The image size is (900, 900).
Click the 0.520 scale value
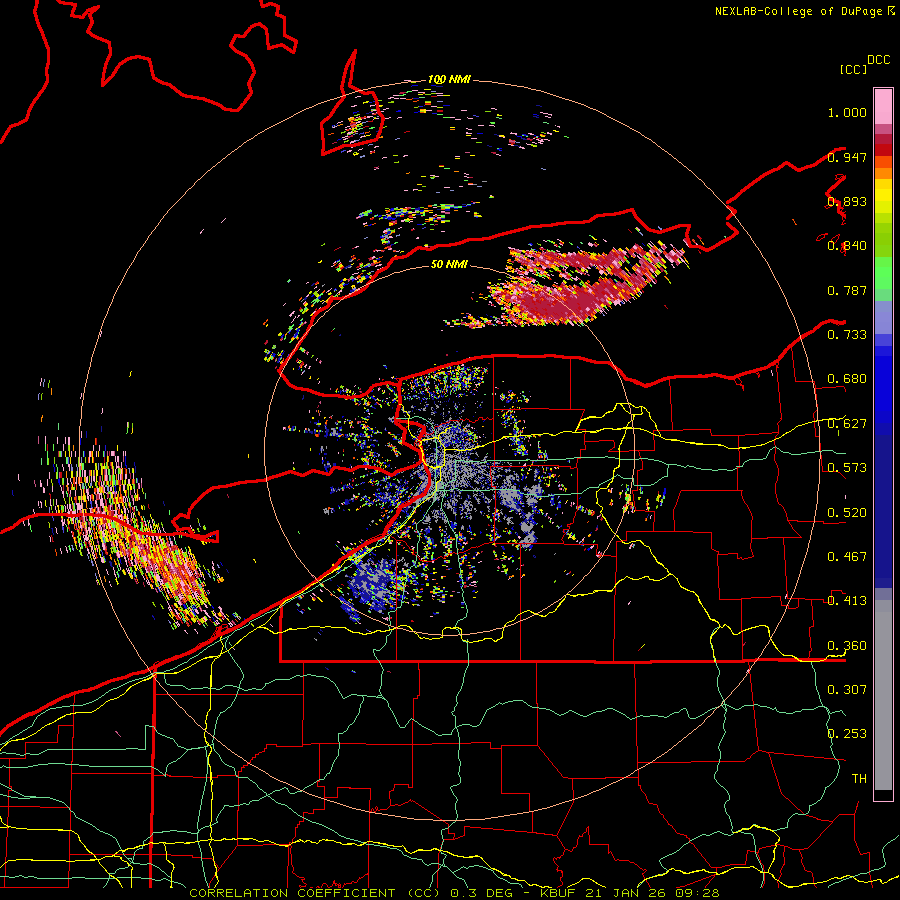point(847,513)
